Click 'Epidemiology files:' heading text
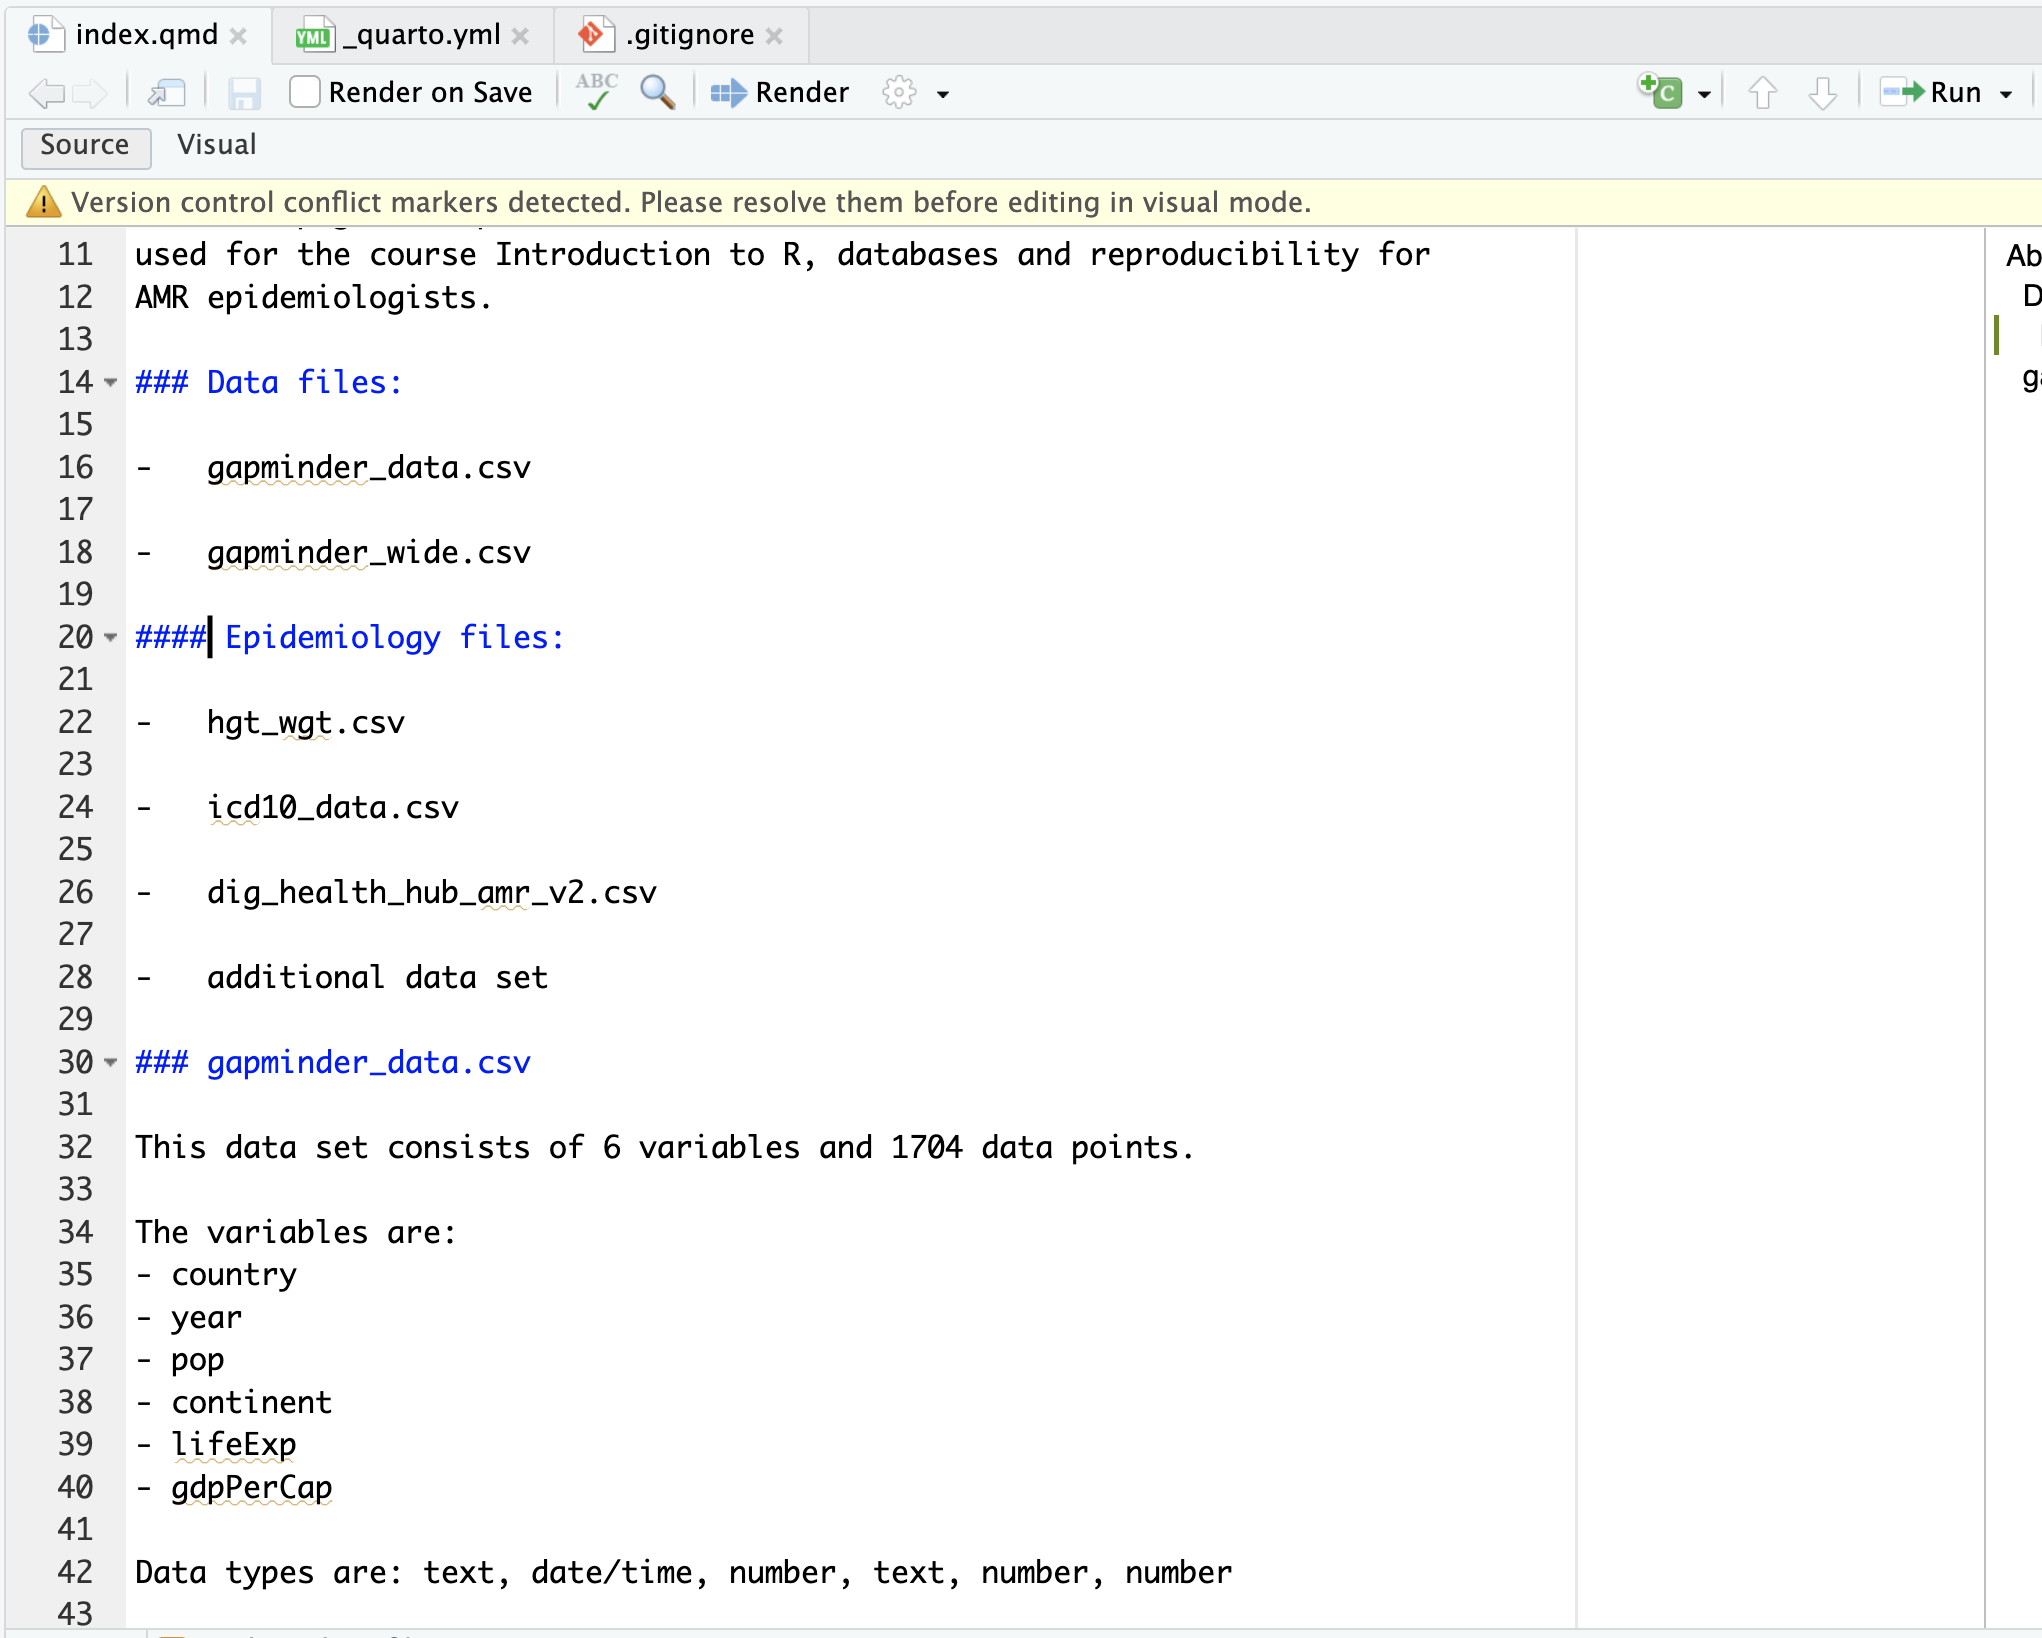The height and width of the screenshot is (1638, 2042). coord(394,638)
